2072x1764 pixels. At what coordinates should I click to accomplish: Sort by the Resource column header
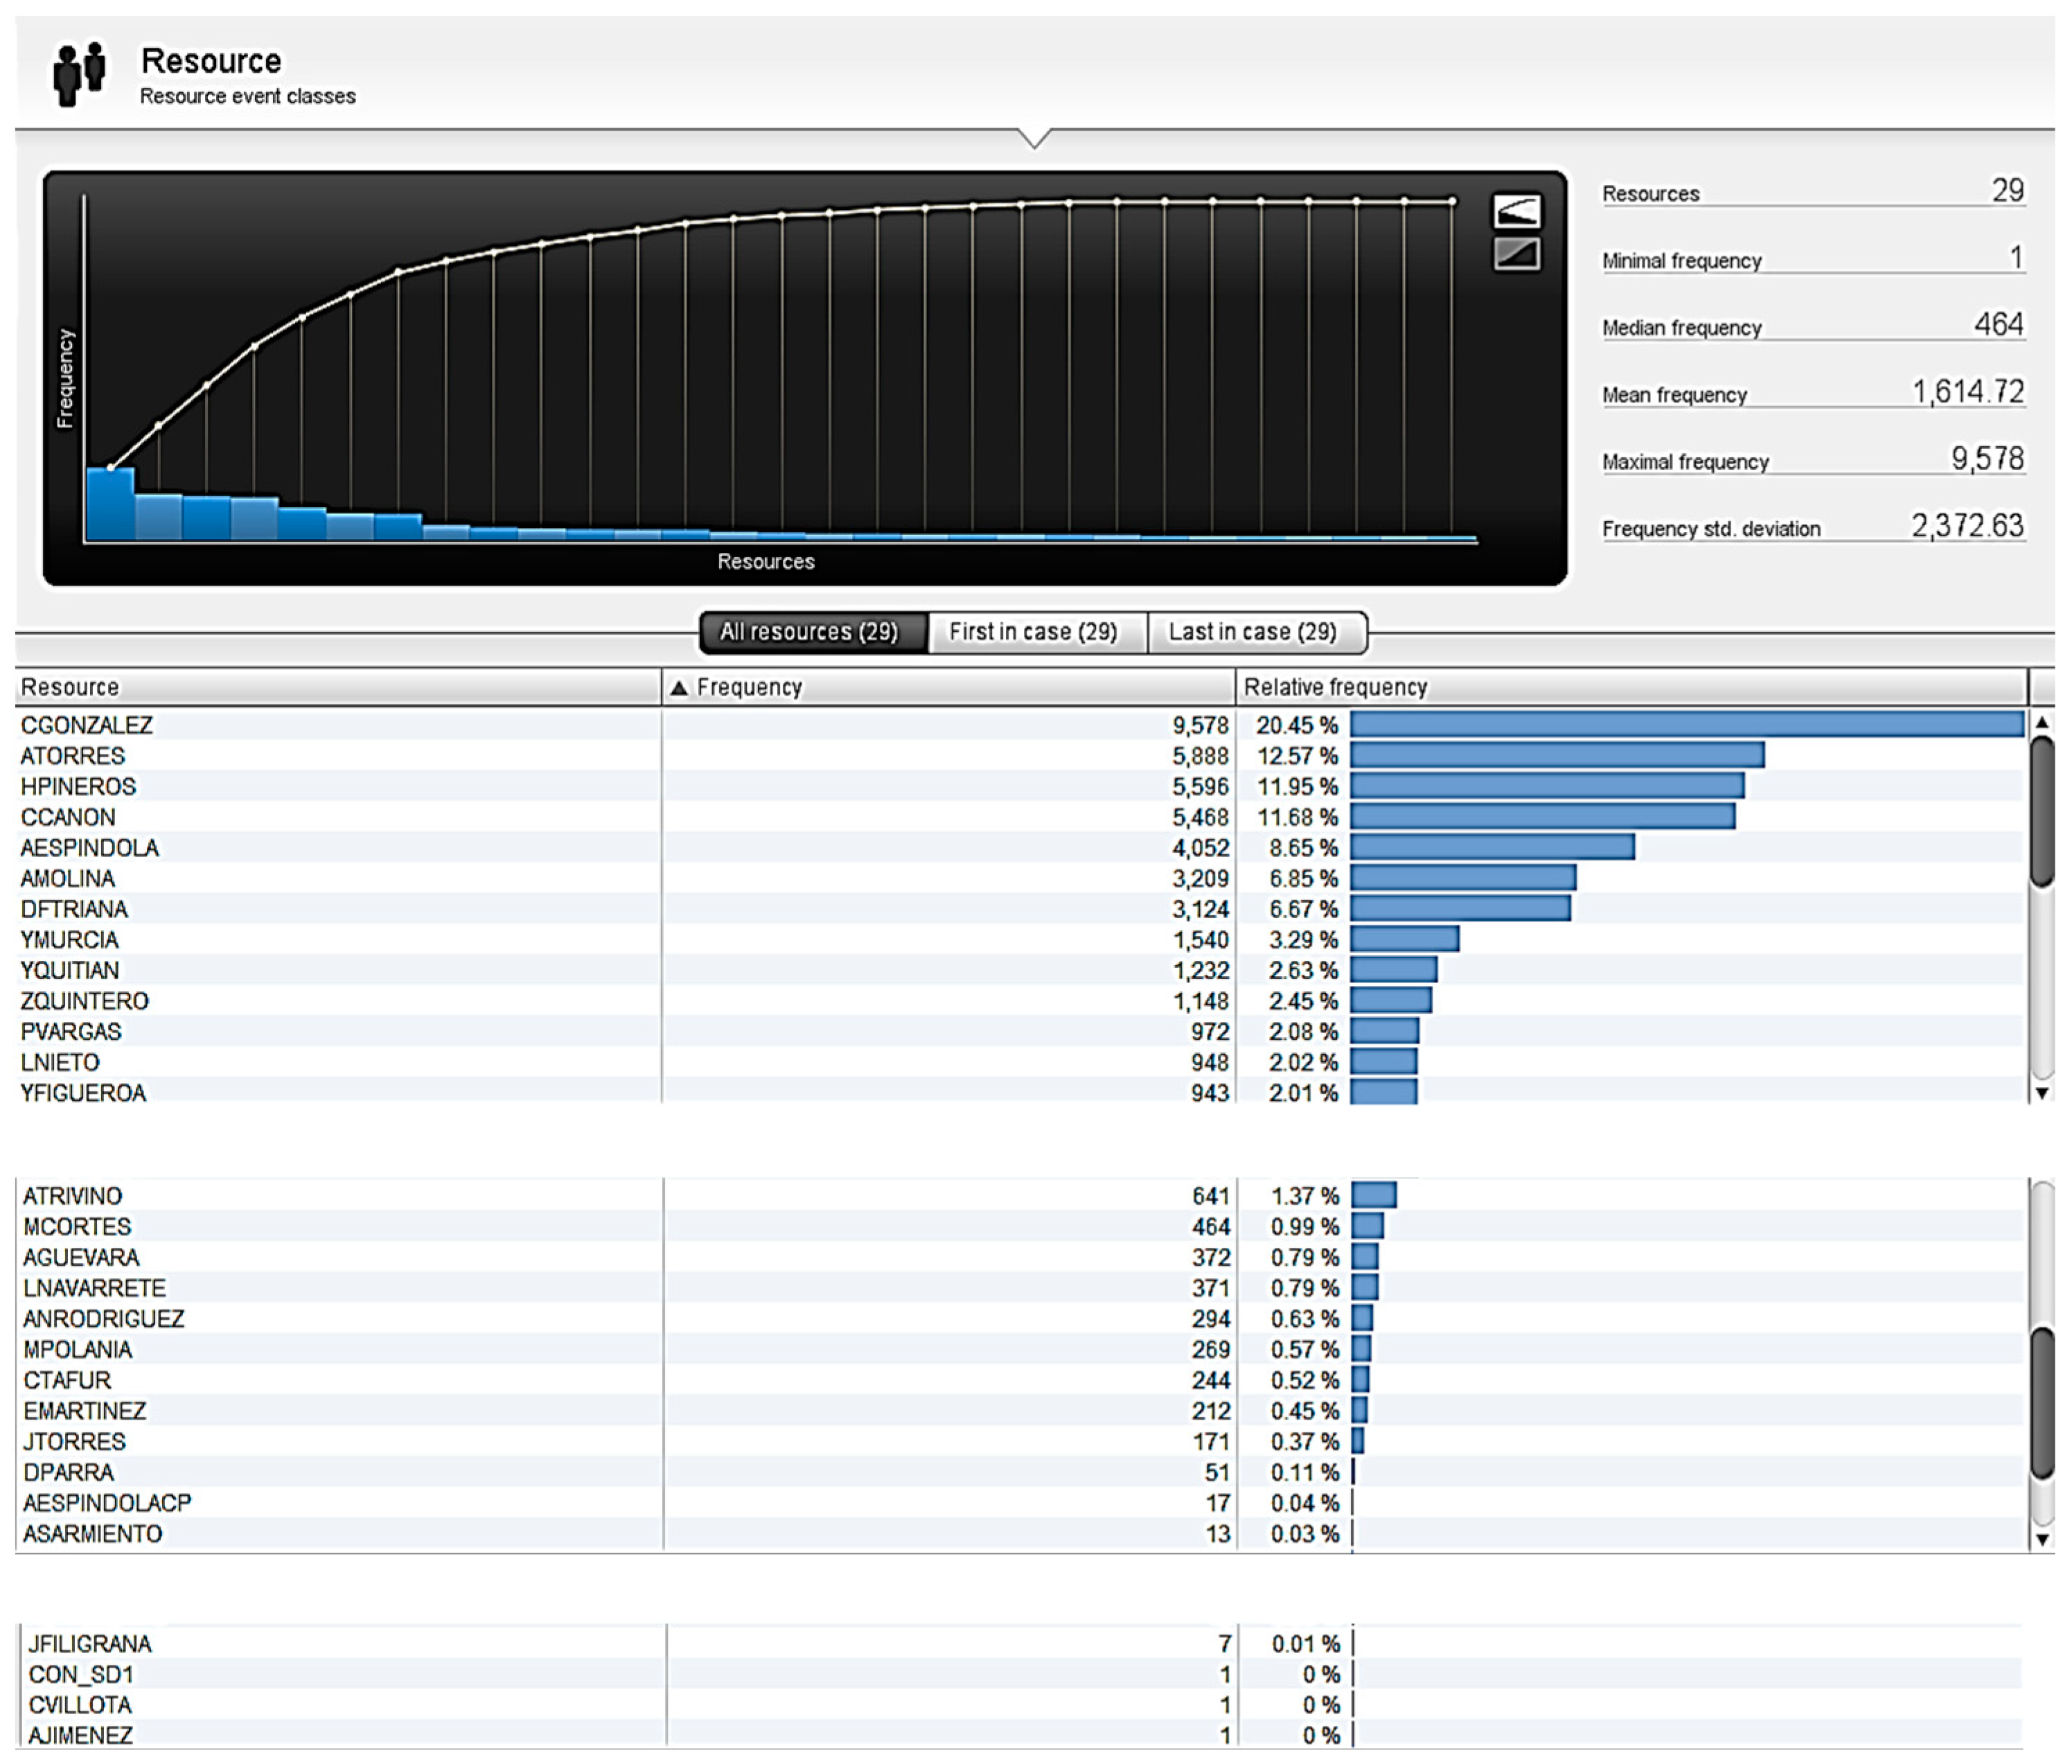pos(70,688)
